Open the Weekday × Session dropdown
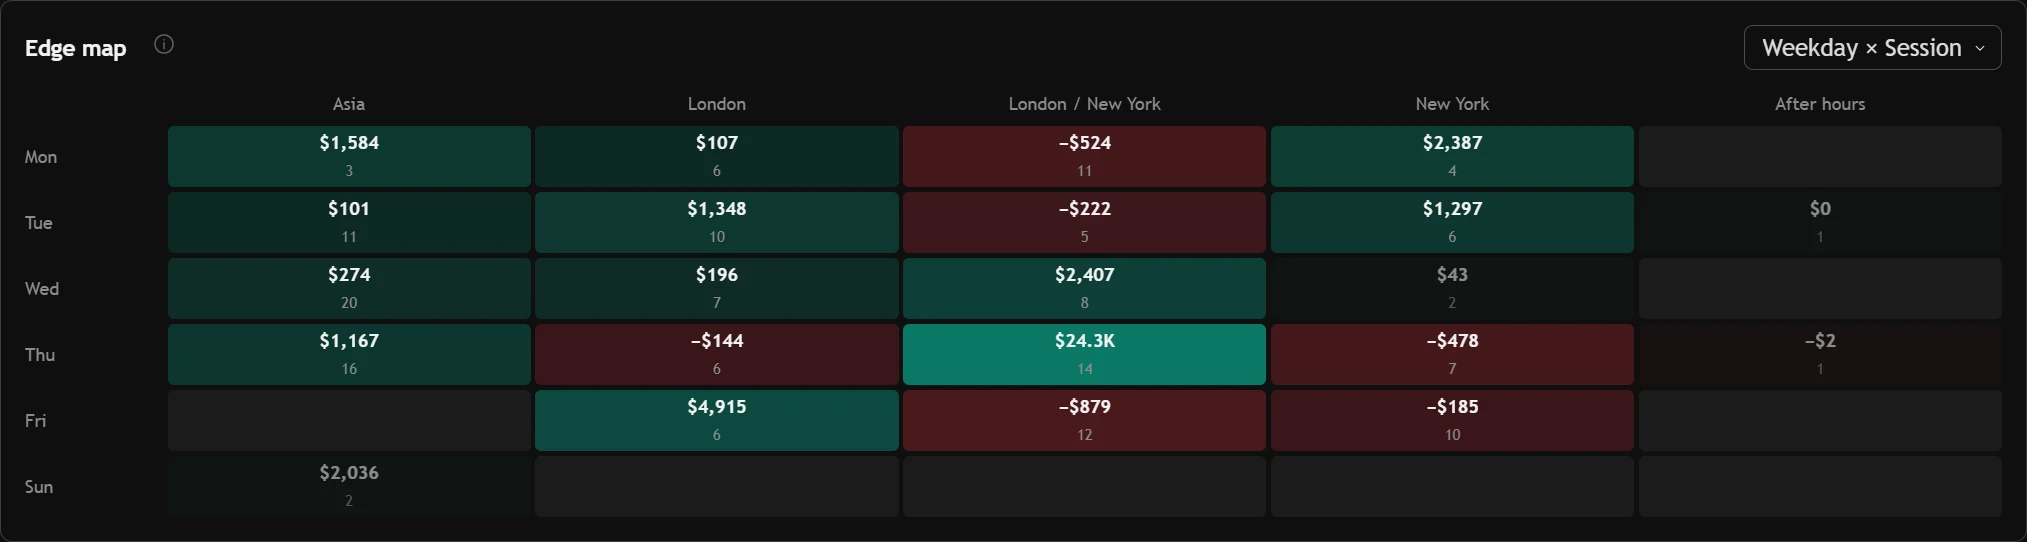The image size is (2027, 542). point(1872,48)
